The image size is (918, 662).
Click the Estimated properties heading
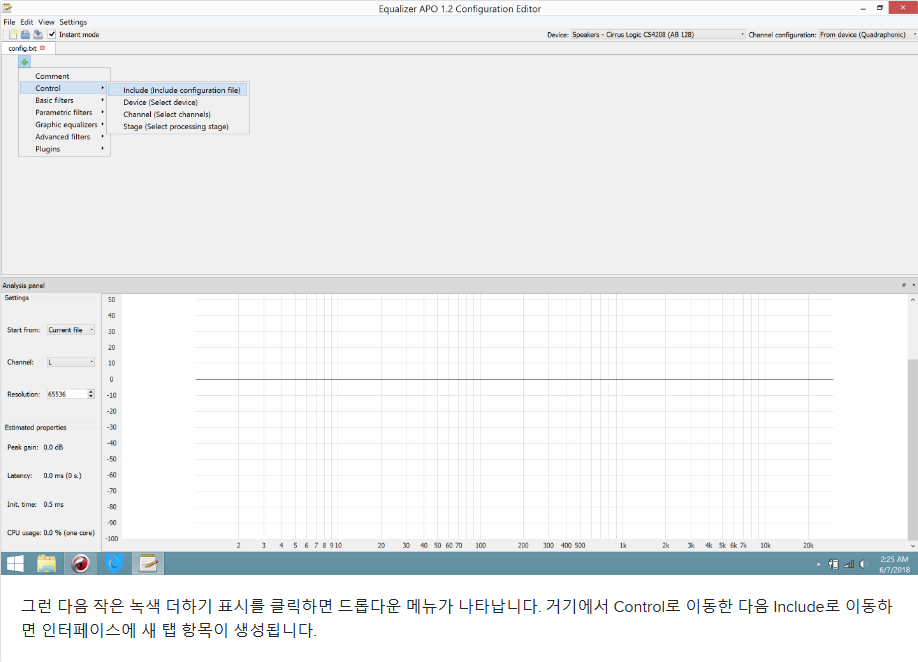36,427
